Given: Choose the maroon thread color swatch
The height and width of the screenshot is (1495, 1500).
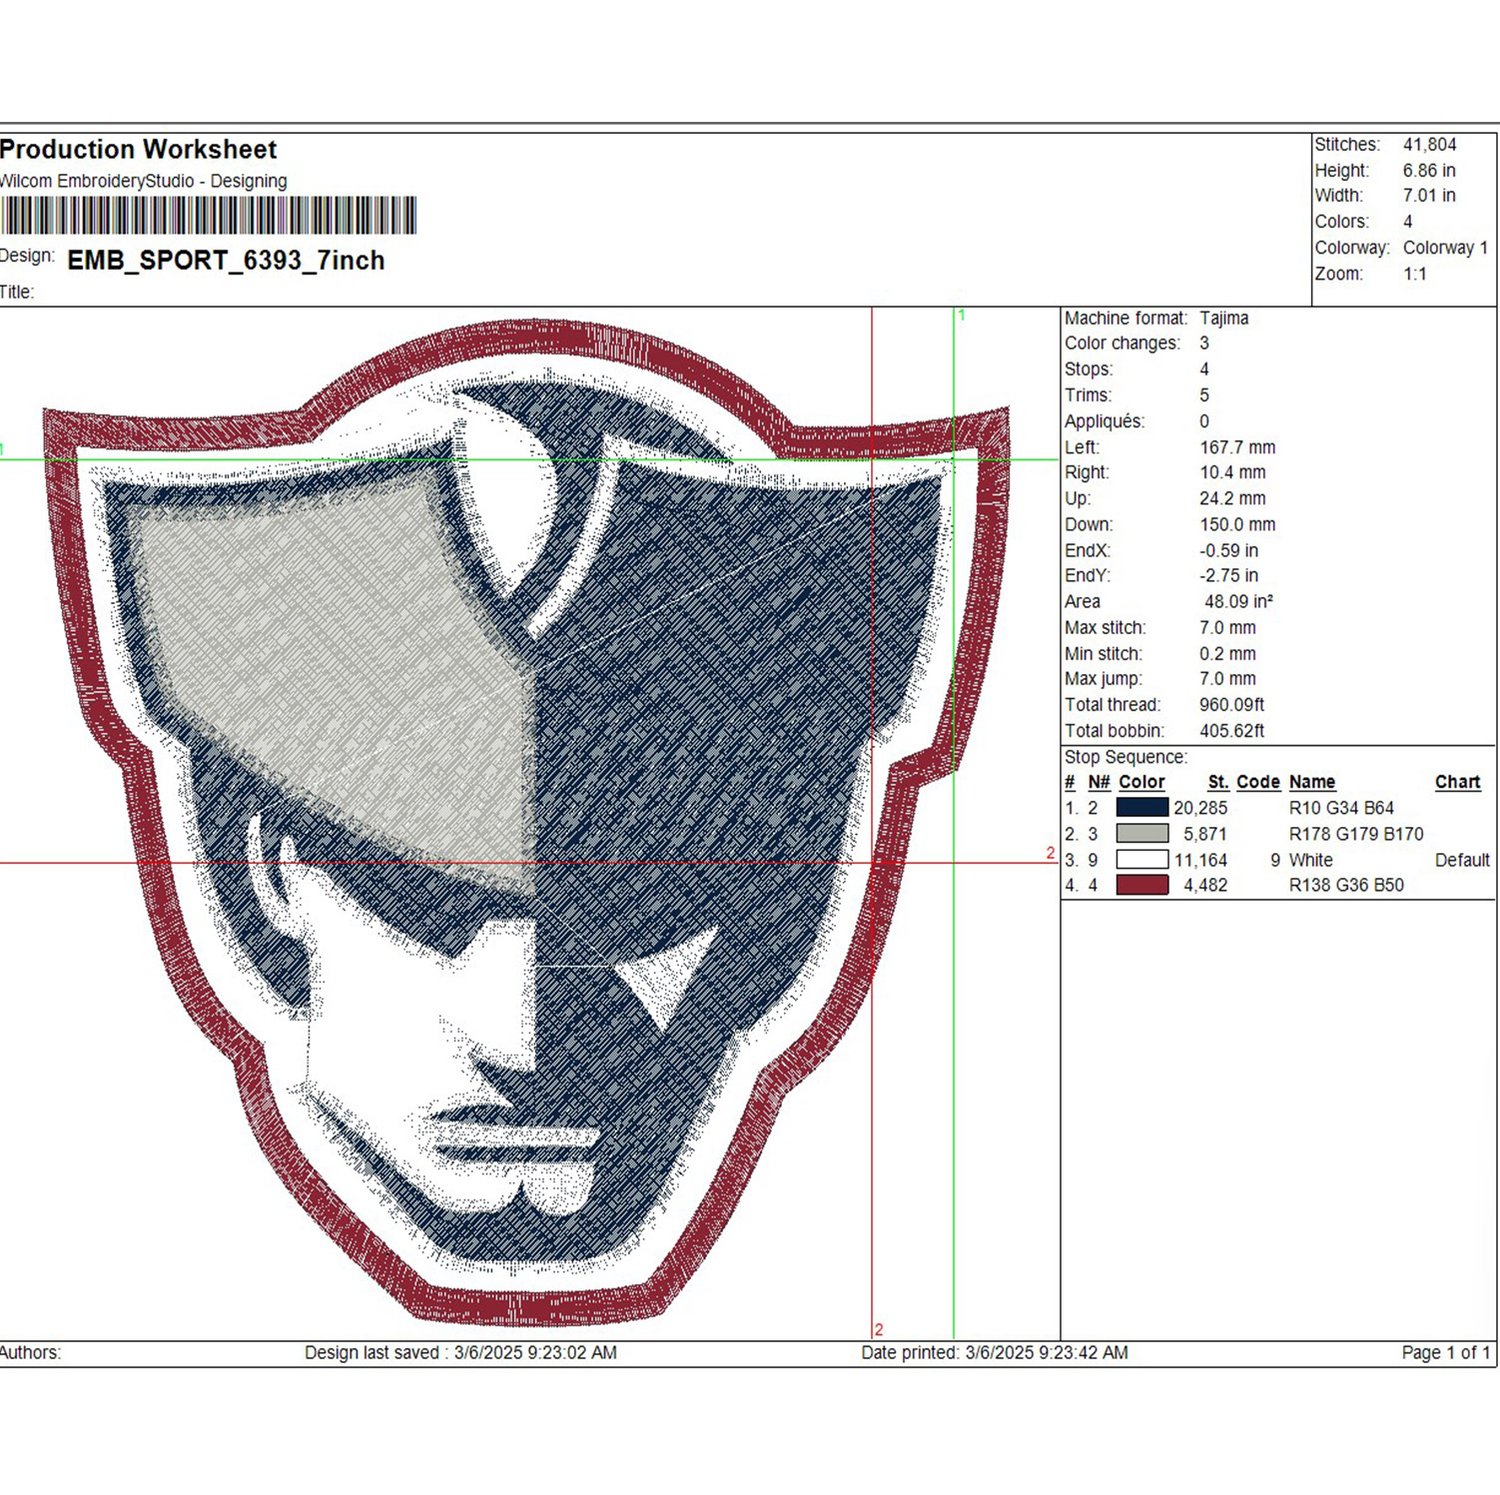Looking at the screenshot, I should 1142,885.
